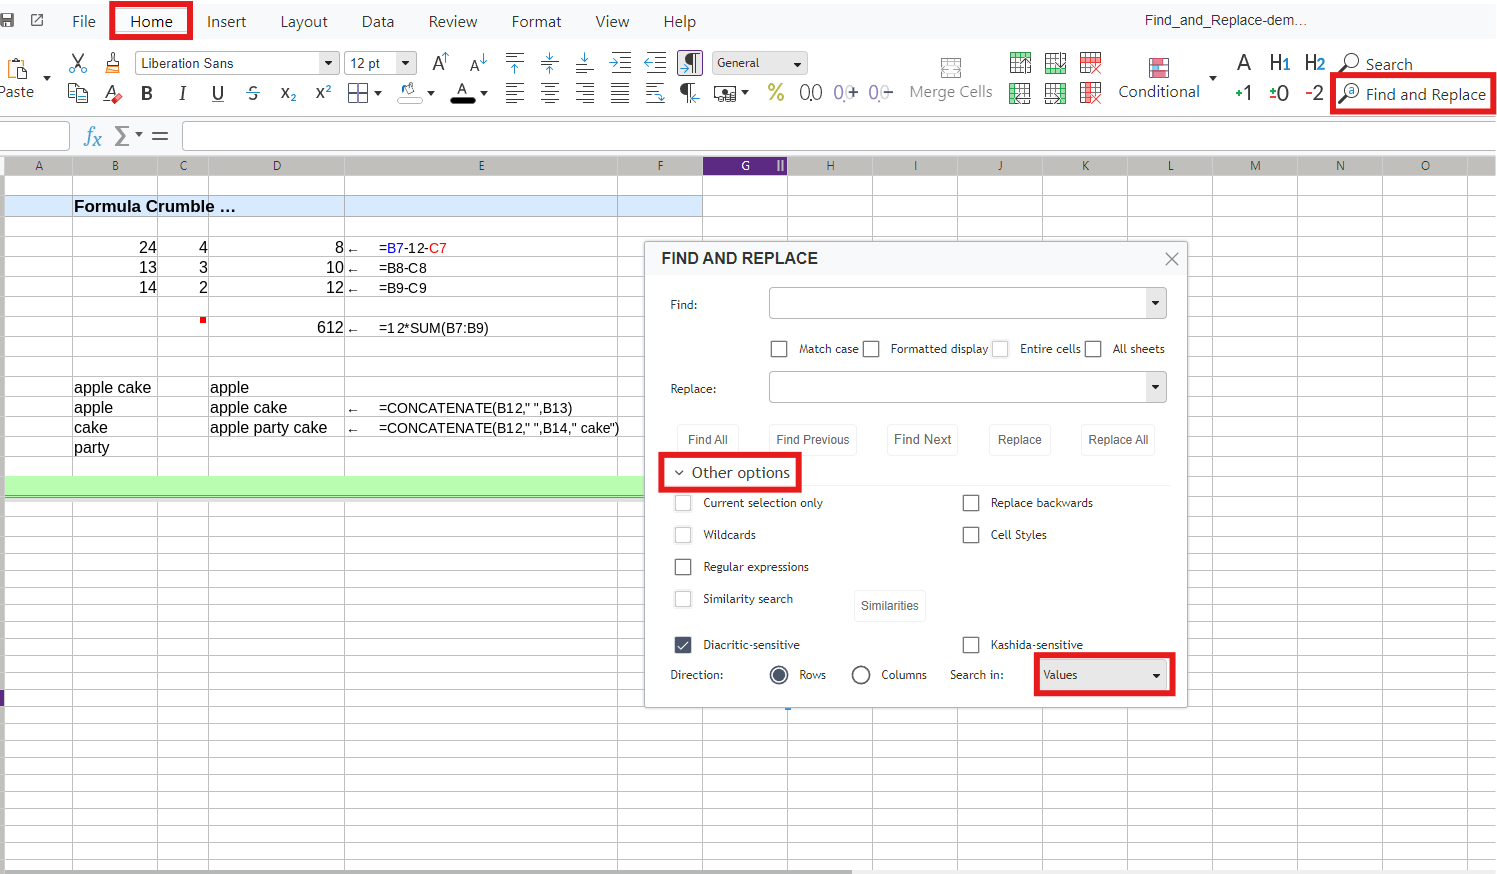Open the Function Wizard (fx)
Viewport: 1497px width, 874px height.
91,135
